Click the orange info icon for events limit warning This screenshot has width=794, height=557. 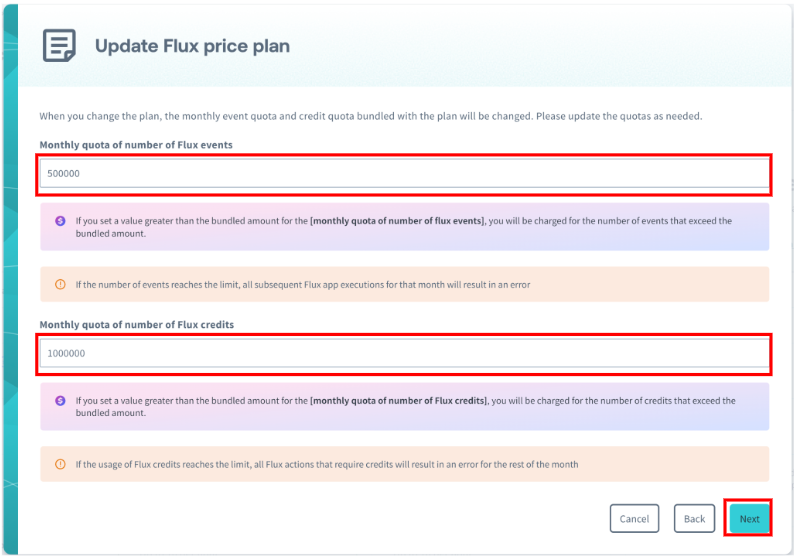(60, 285)
